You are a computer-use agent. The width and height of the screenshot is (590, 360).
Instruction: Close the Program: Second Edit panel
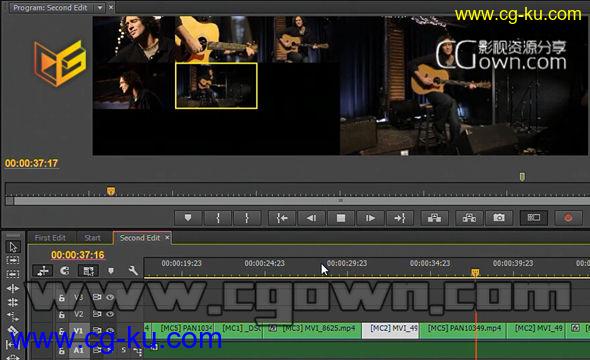pos(111,7)
